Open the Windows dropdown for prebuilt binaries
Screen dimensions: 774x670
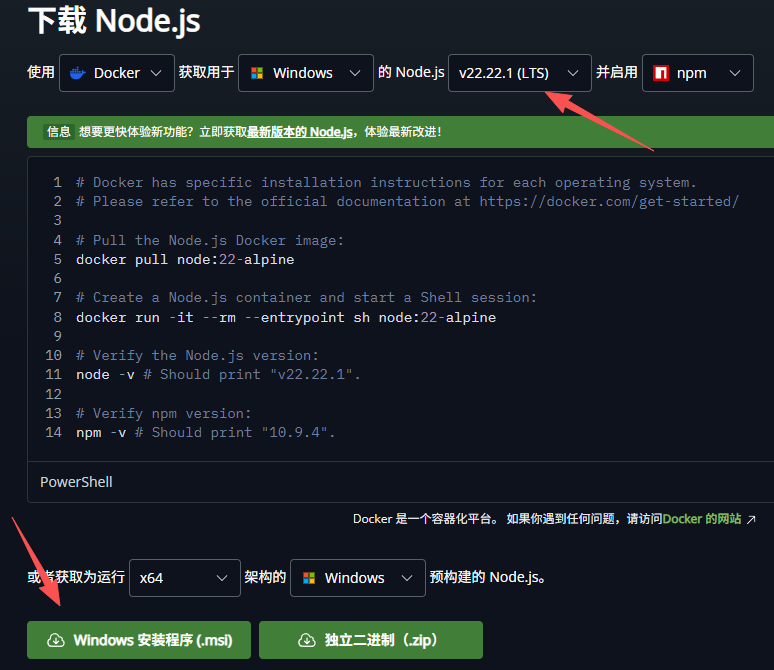[x=357, y=578]
